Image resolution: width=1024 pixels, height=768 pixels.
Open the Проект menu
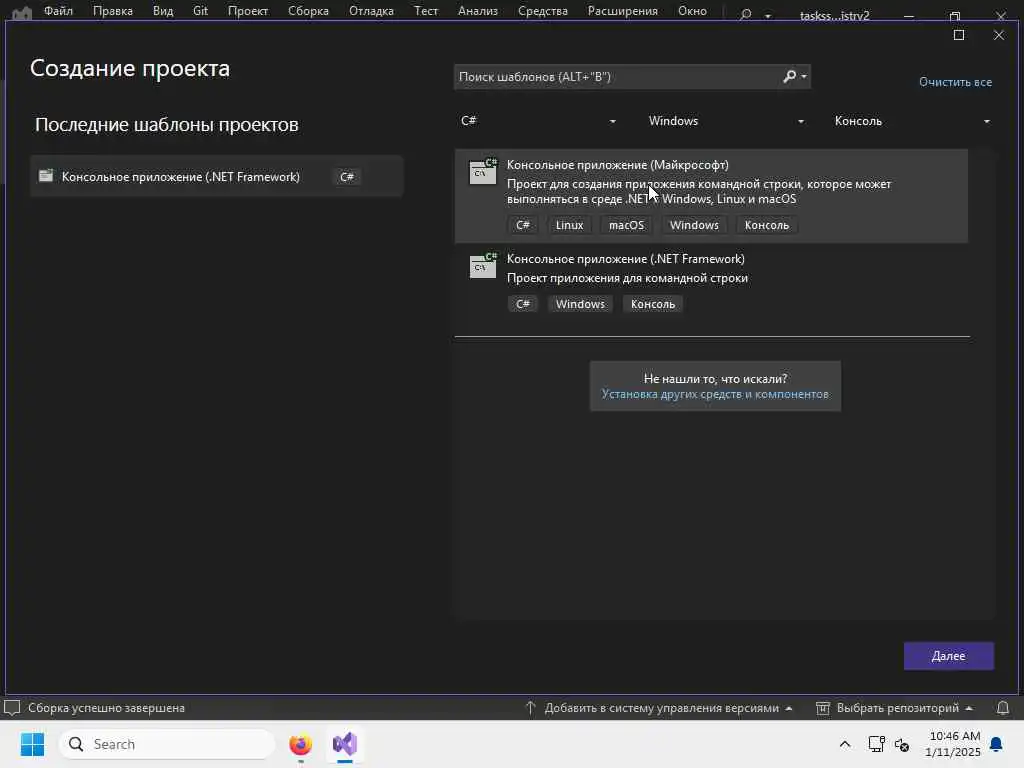tap(248, 11)
